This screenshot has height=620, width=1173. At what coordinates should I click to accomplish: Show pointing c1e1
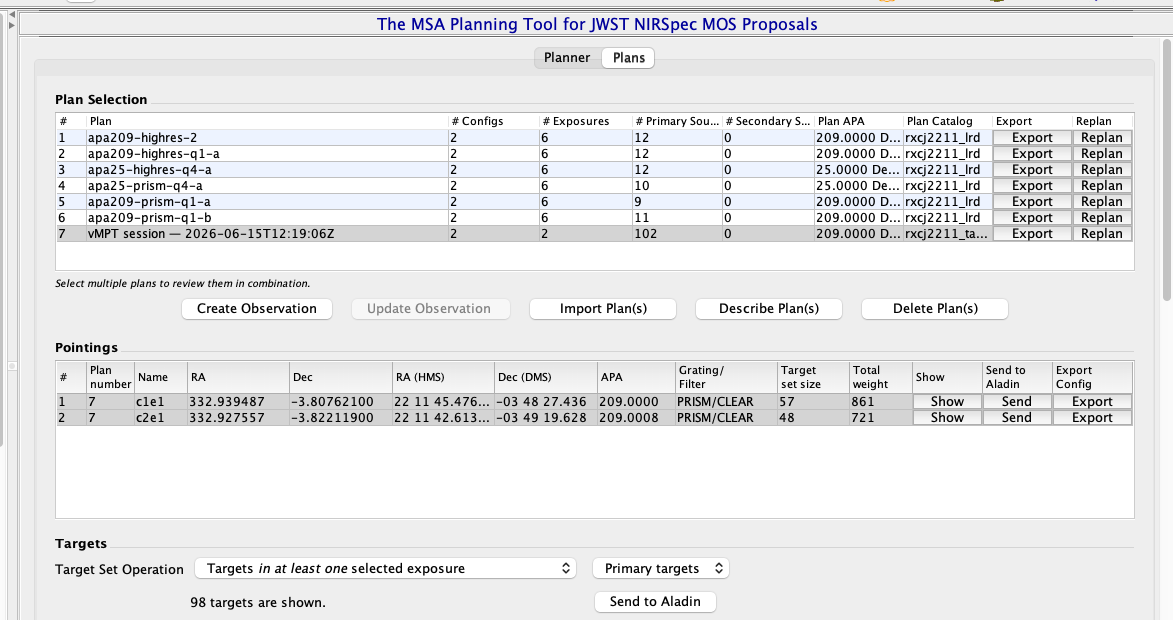point(947,402)
